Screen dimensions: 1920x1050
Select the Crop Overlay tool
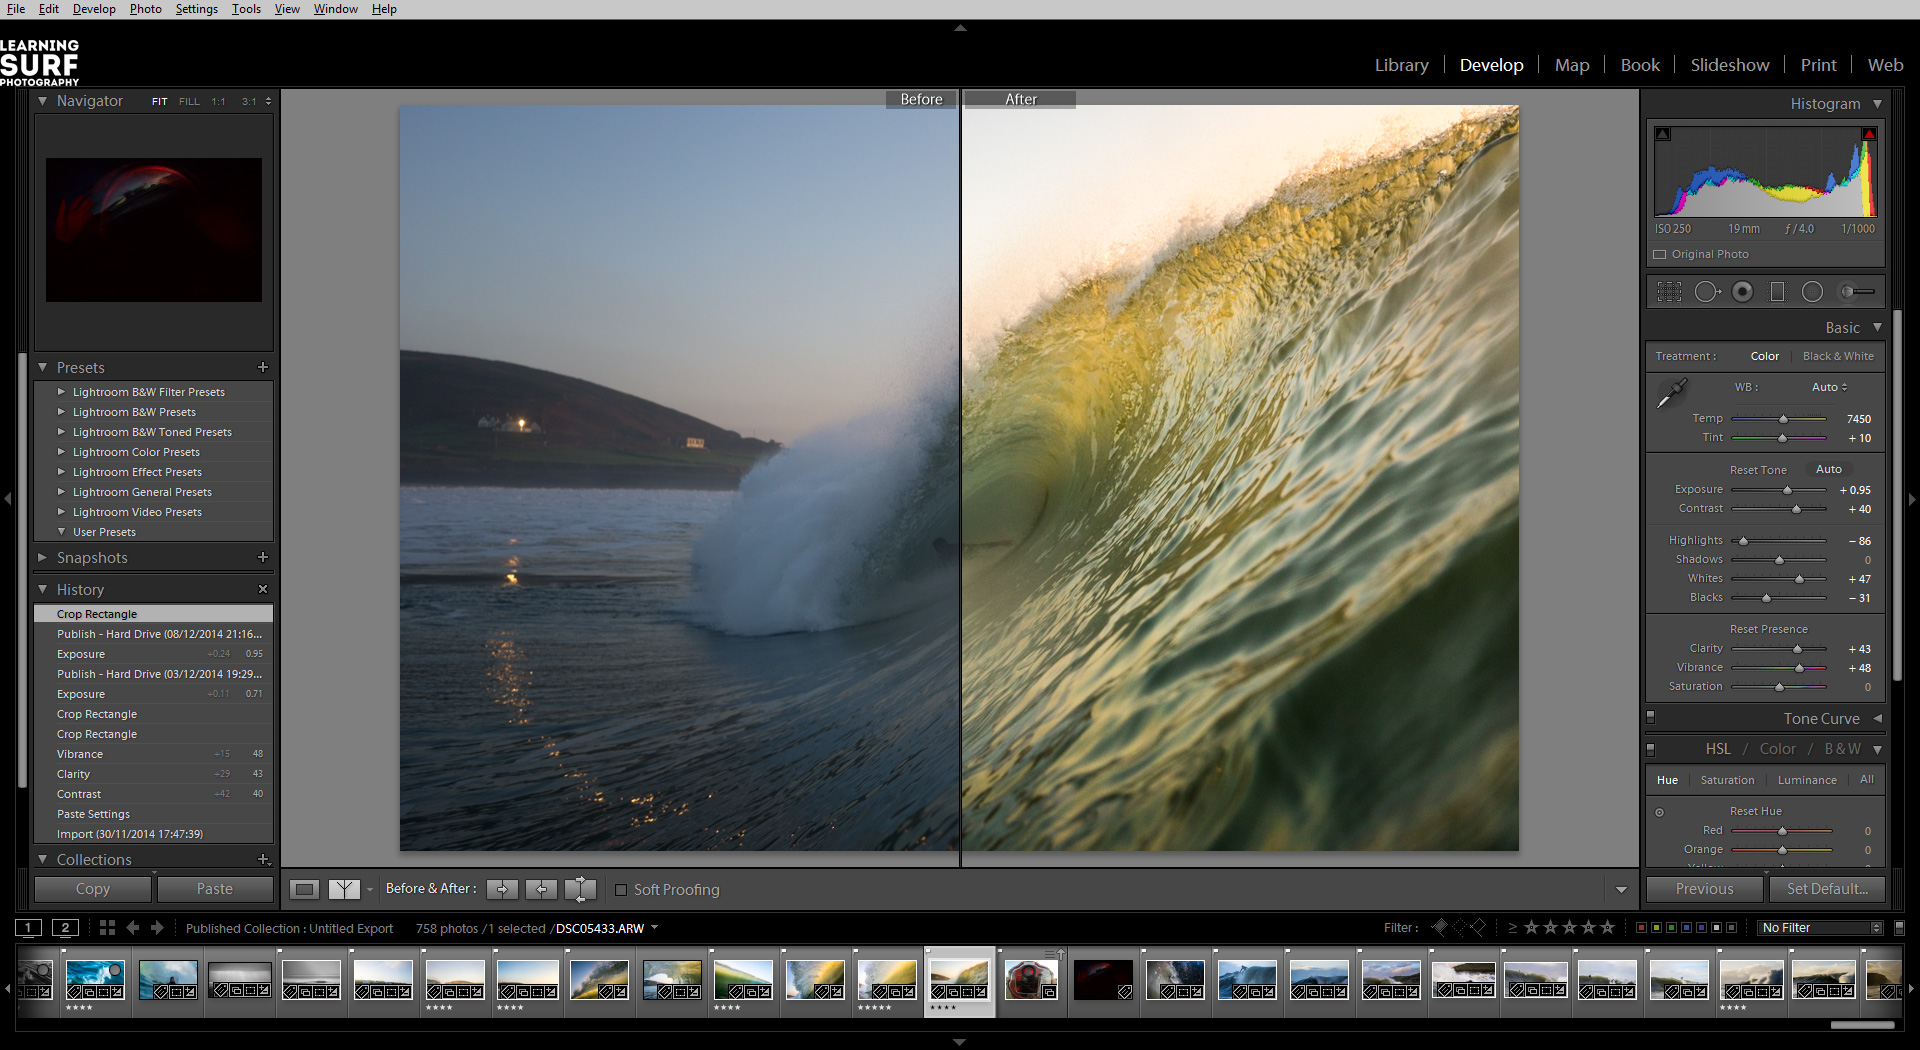1670,292
